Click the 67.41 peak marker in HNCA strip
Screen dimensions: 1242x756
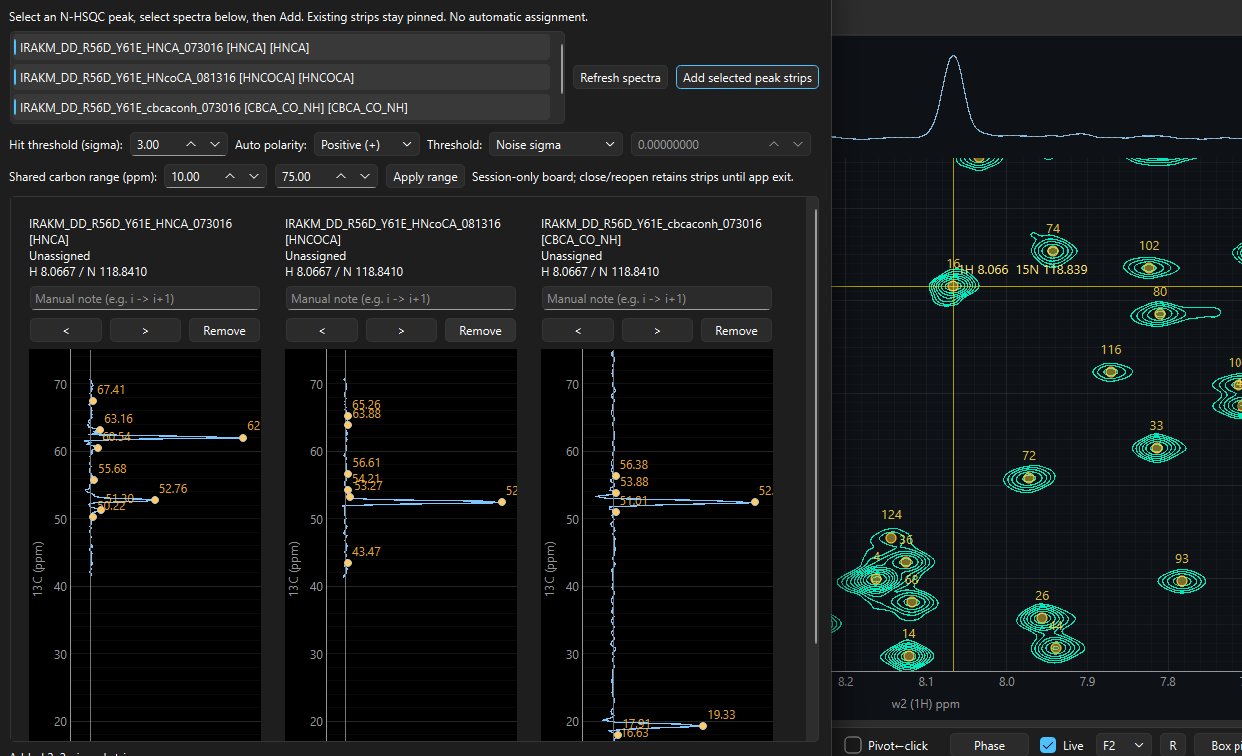click(93, 401)
